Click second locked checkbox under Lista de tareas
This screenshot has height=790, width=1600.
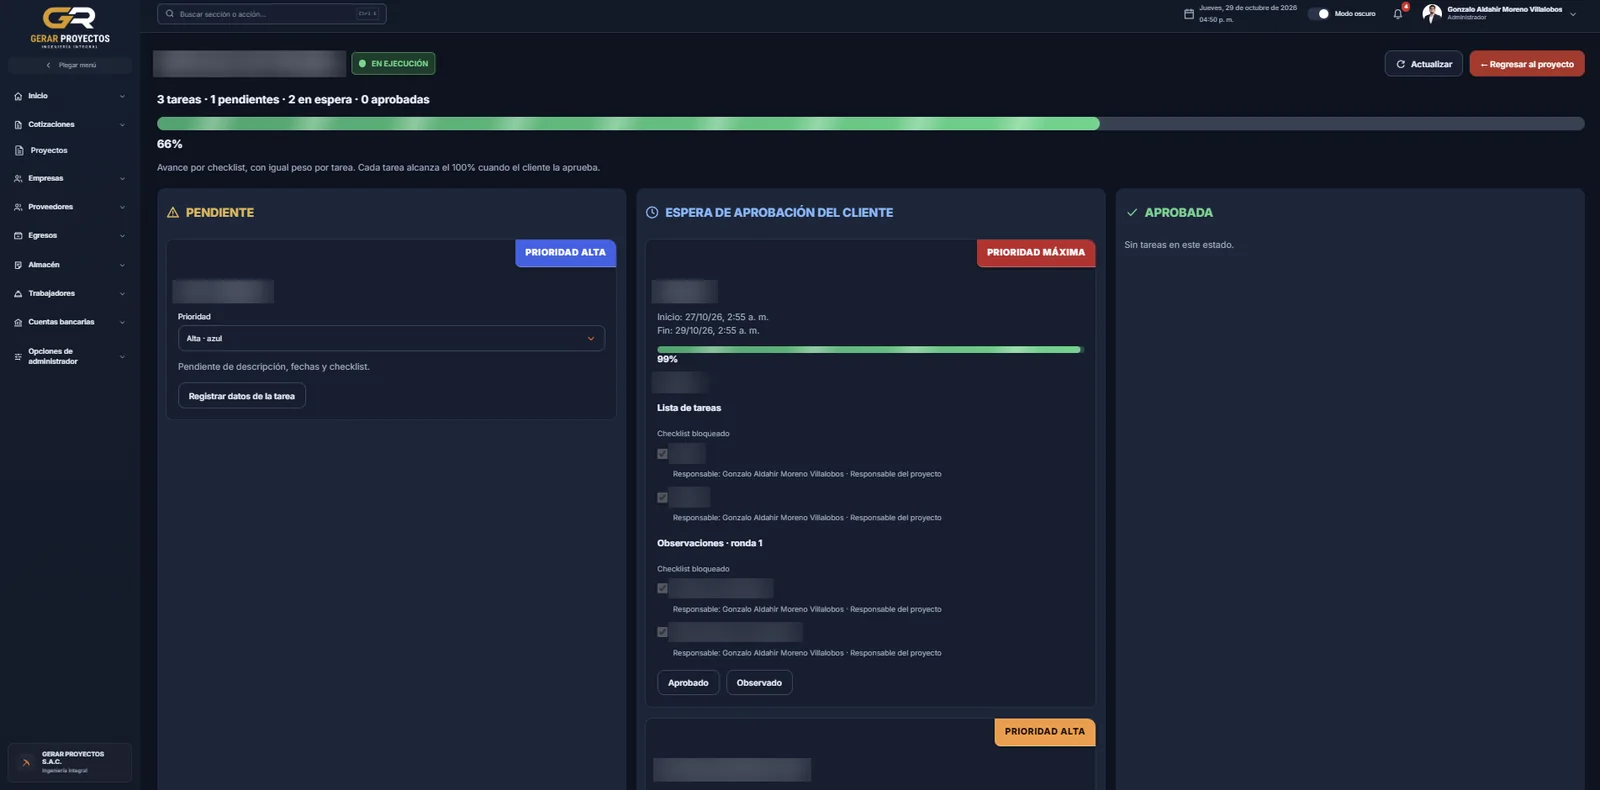coord(662,497)
